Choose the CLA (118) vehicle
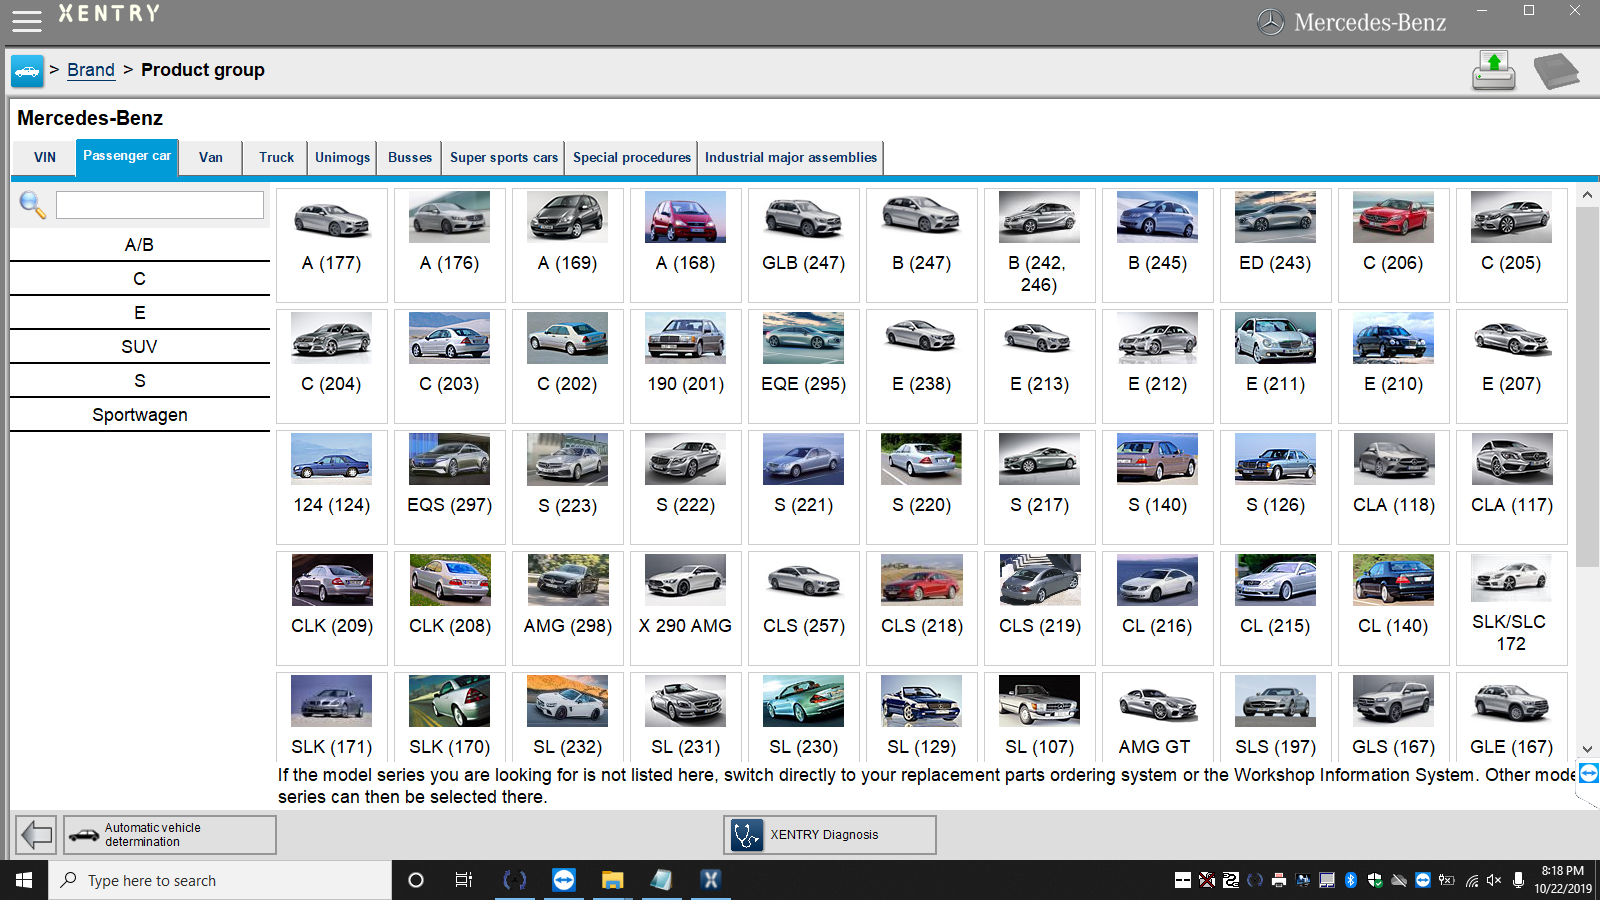 [1394, 487]
